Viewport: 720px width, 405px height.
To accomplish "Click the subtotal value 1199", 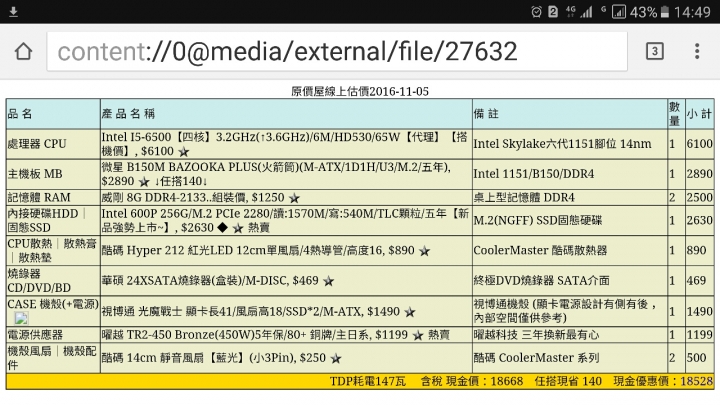I will pos(699,335).
